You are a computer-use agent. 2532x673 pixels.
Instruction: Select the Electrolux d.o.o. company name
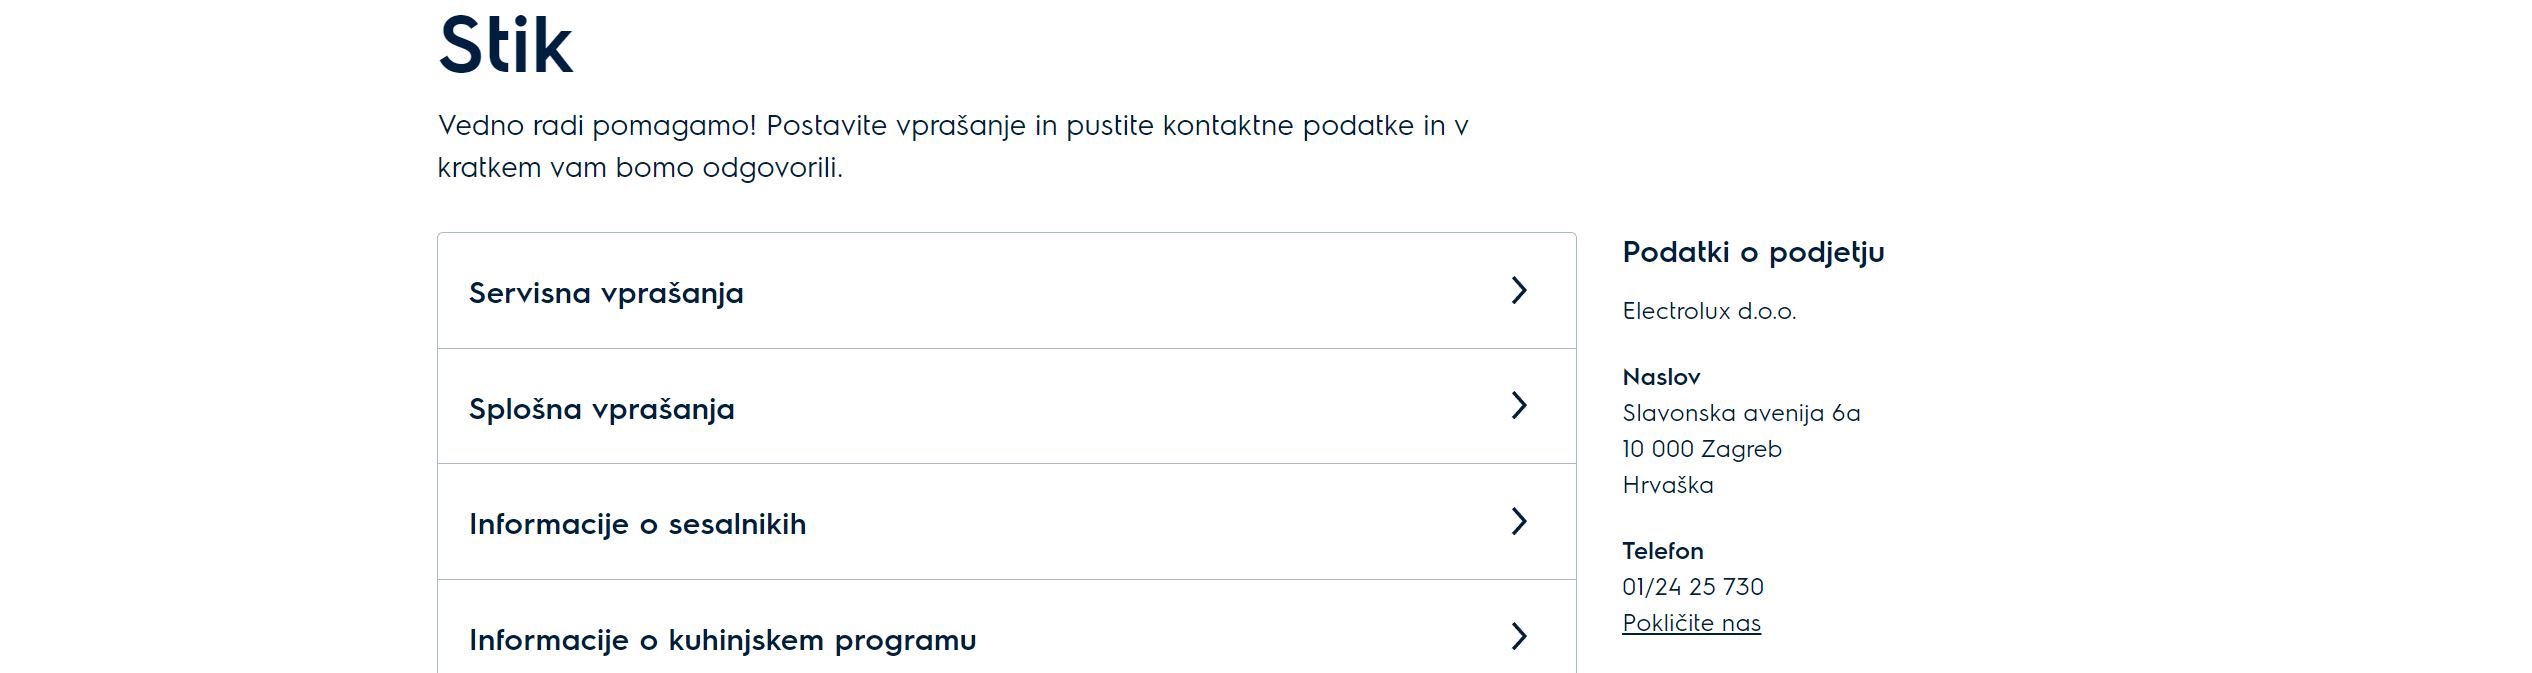tap(1709, 311)
